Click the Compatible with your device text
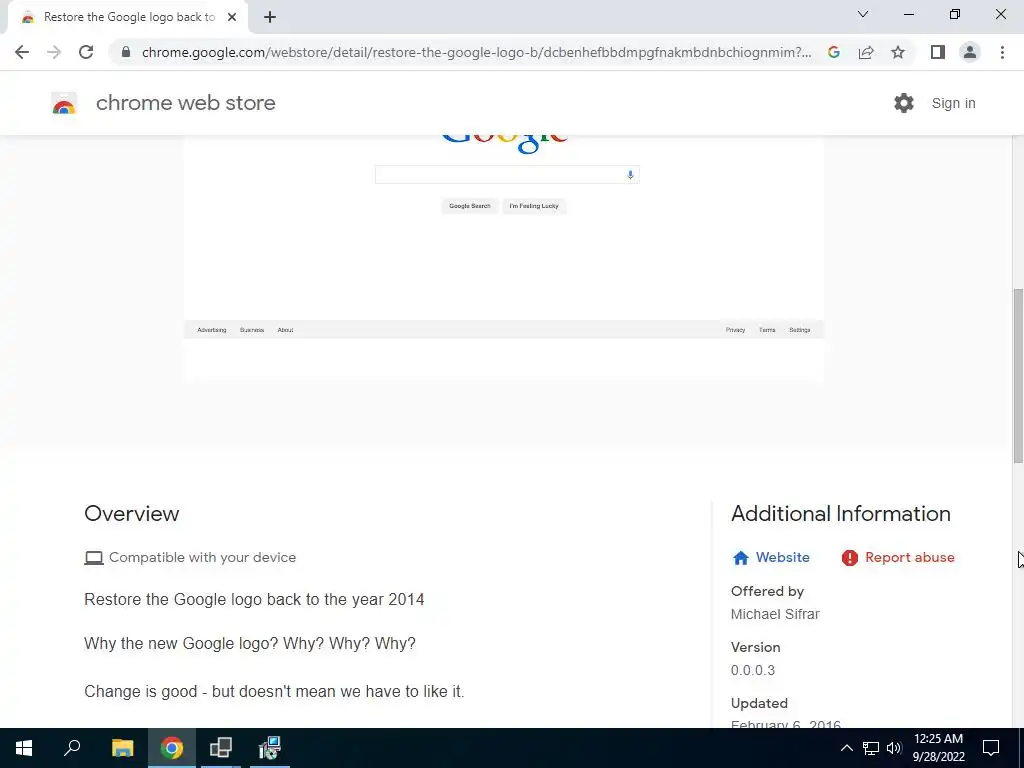The height and width of the screenshot is (768, 1024). coord(202,558)
